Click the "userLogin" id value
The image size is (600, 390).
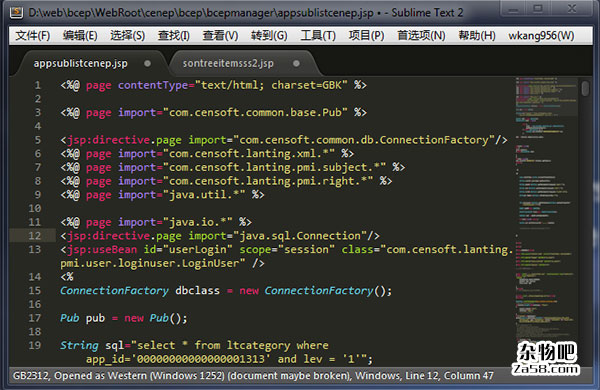197,250
